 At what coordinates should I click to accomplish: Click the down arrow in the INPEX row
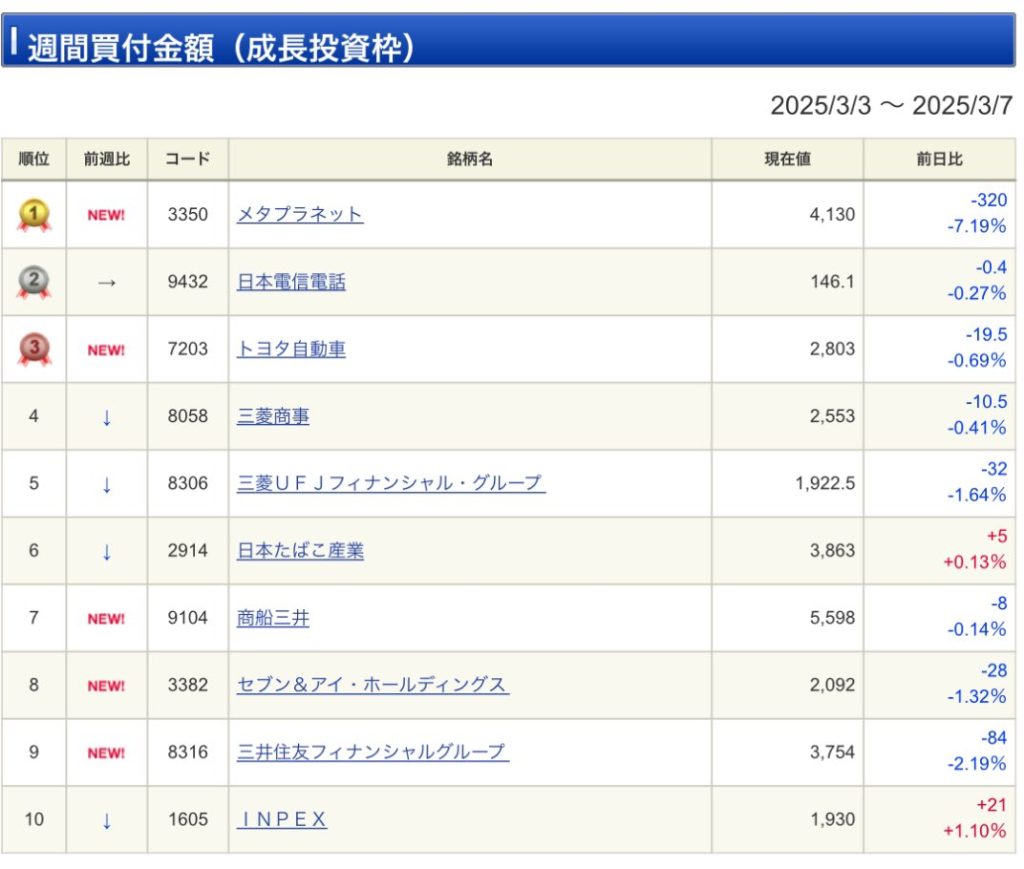[106, 820]
